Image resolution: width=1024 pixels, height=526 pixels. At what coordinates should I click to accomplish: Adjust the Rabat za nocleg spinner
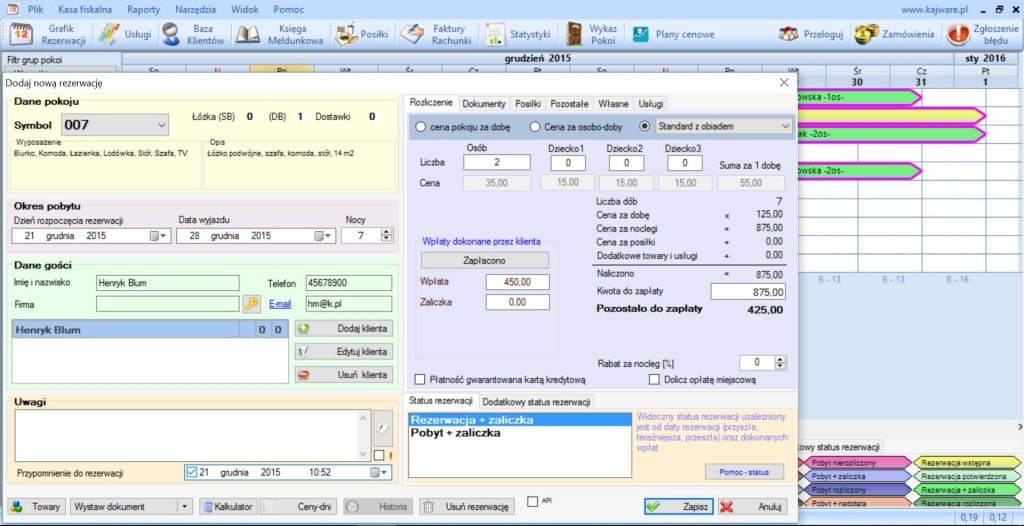(780, 363)
